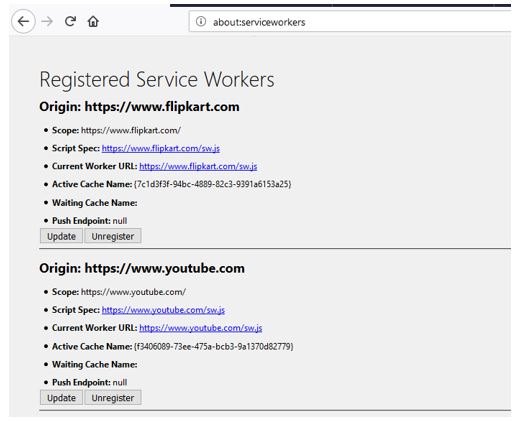Reload the page with the refresh icon

tap(70, 21)
